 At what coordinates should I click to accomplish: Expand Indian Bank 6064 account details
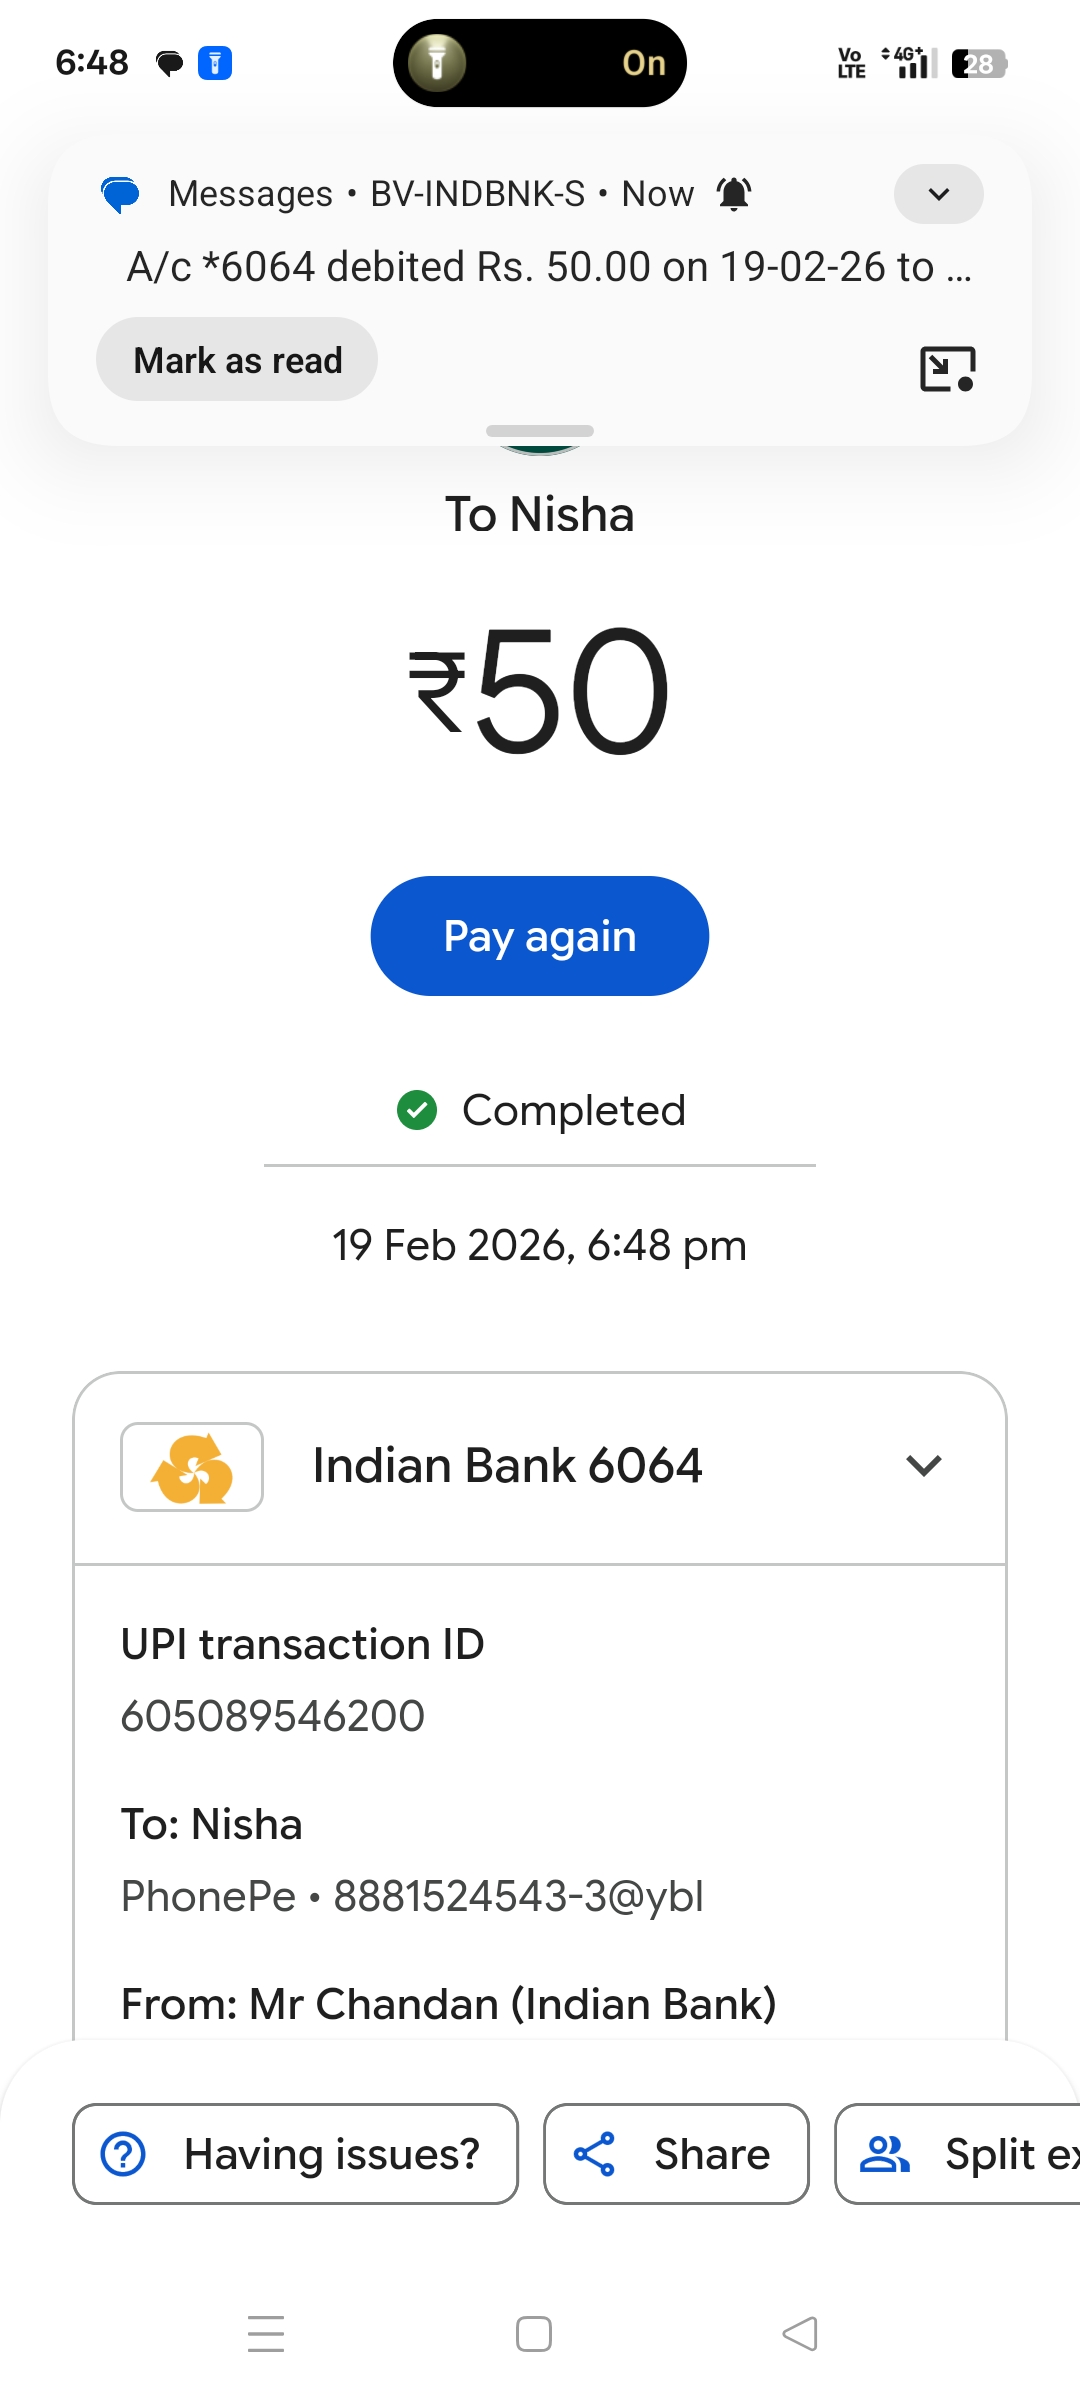tap(924, 1466)
